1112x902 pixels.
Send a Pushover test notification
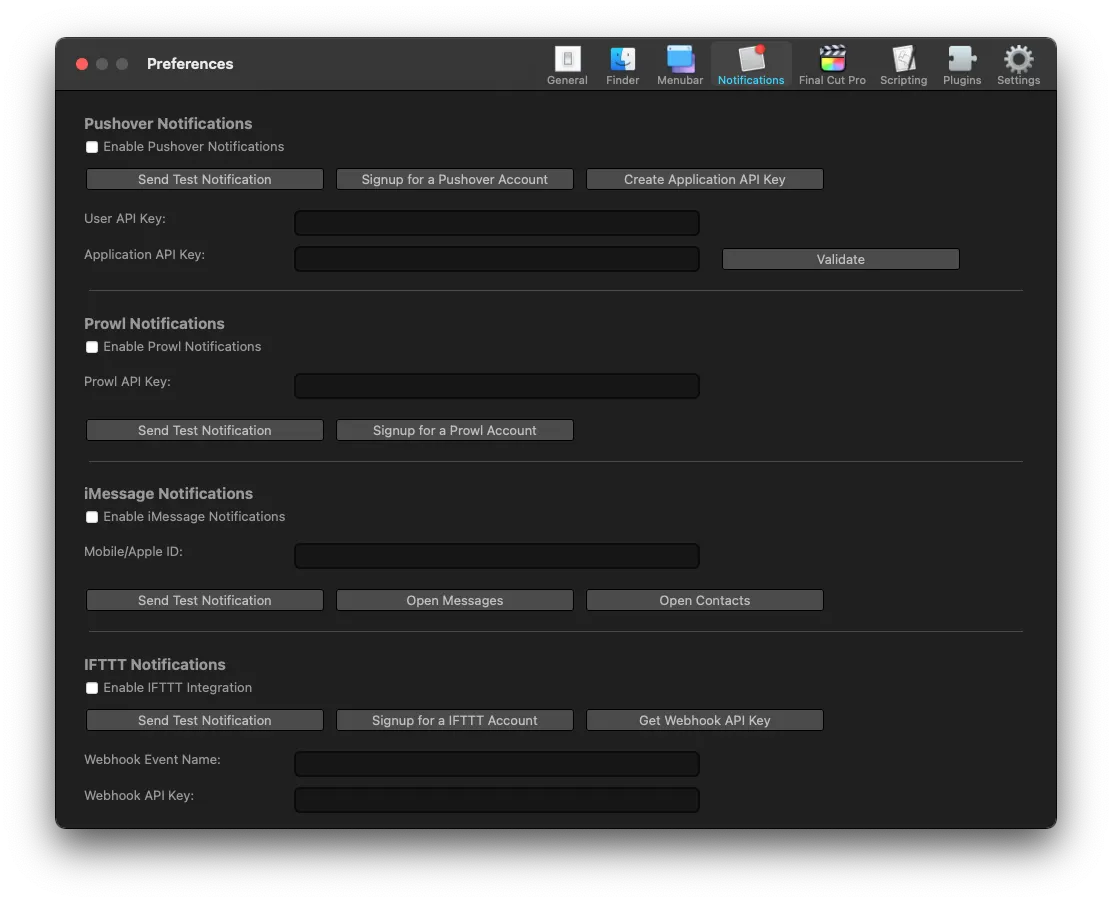point(204,179)
